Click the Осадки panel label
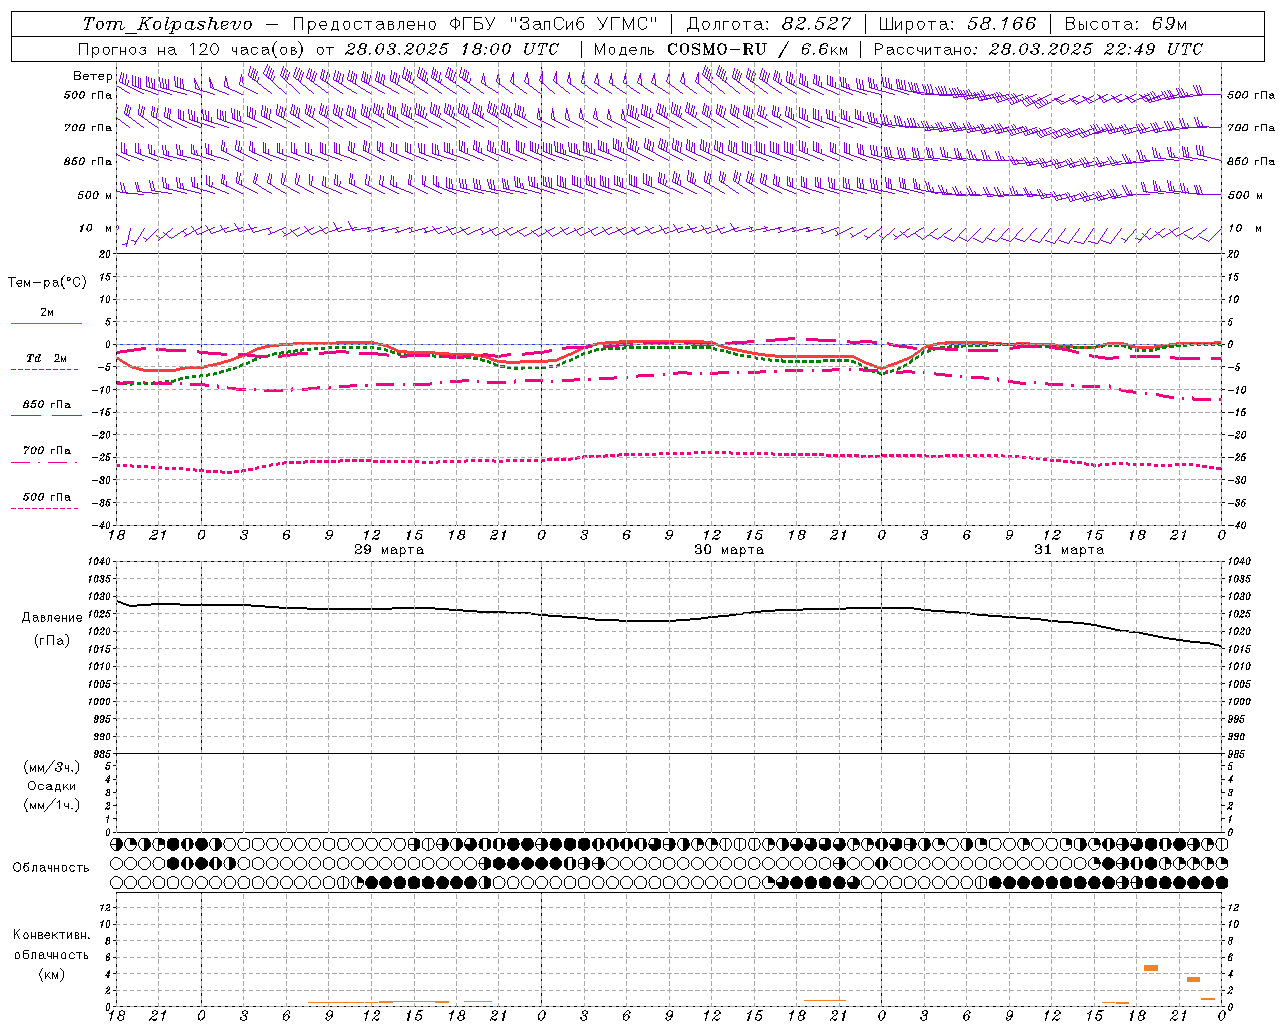This screenshot has height=1024, width=1280. [x=52, y=786]
